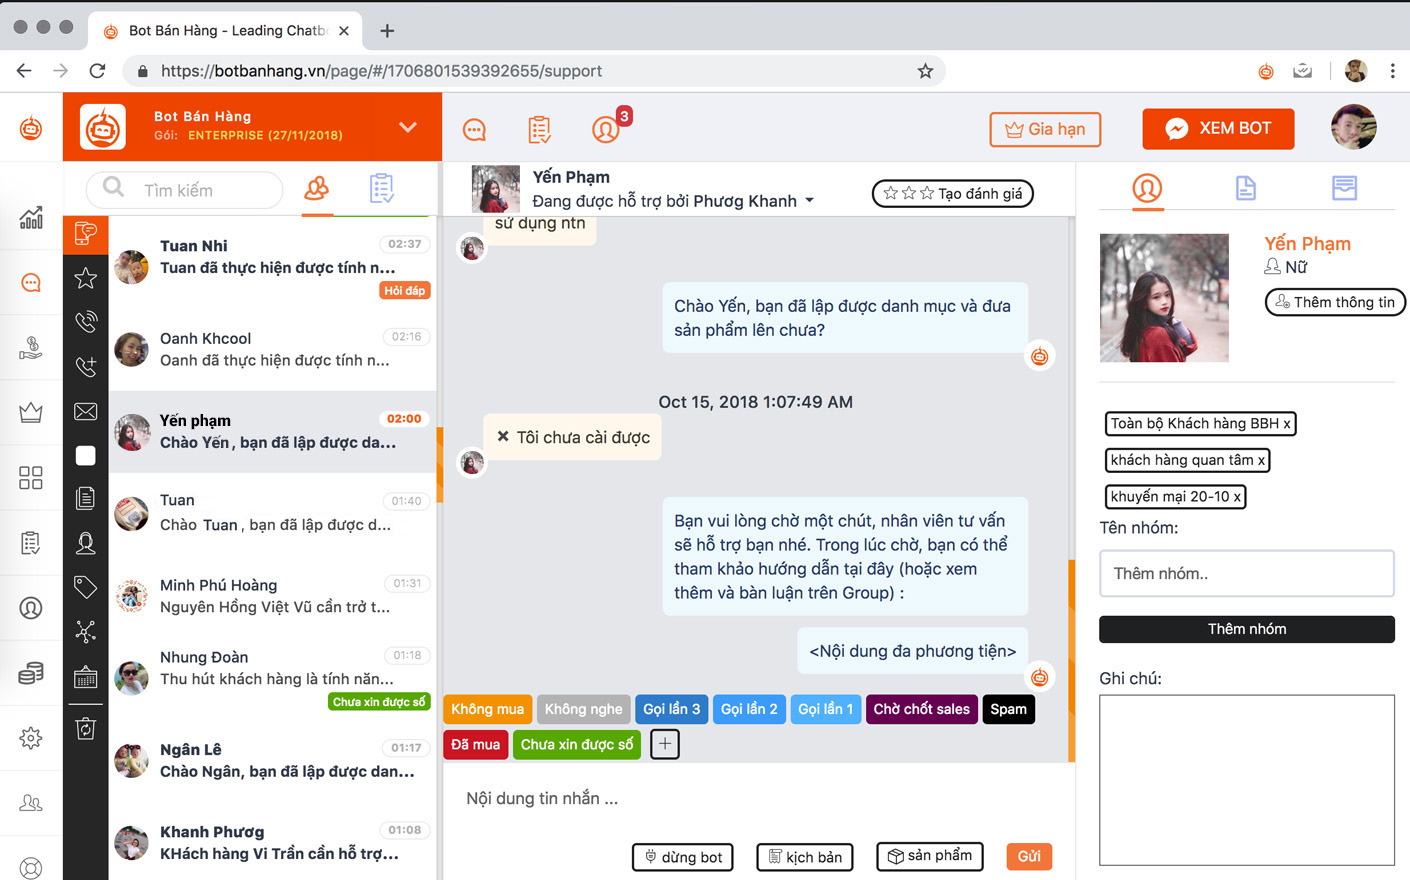Add a new label with plus button

coord(665,744)
